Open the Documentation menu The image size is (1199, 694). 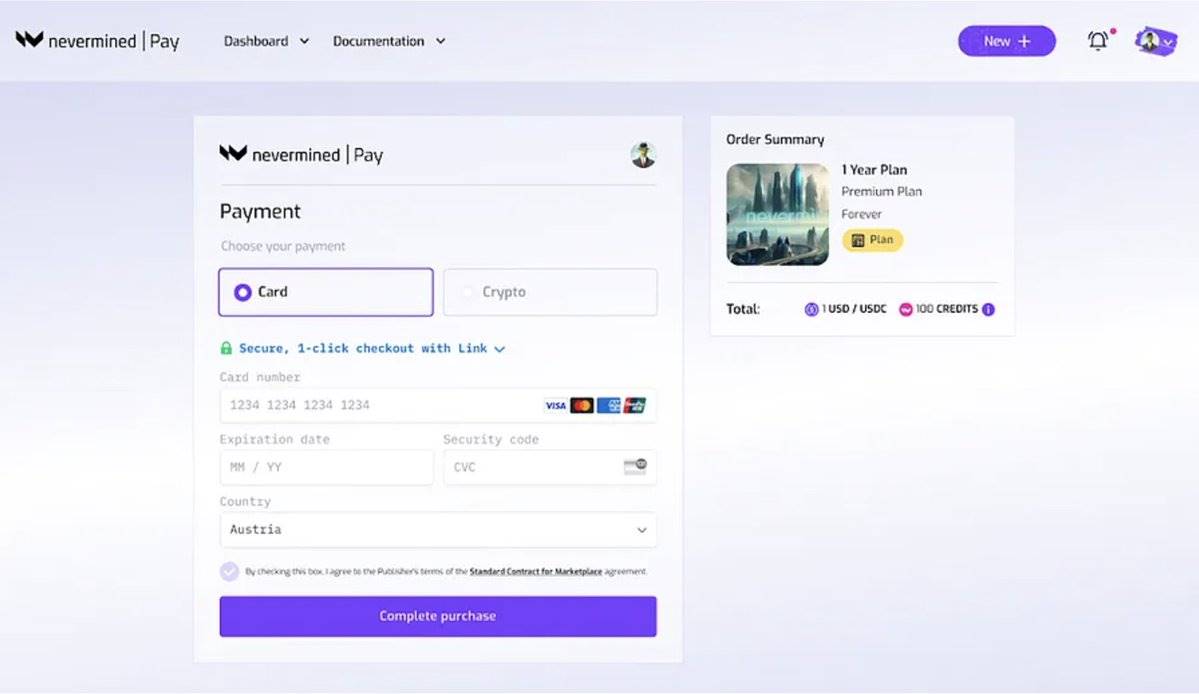[388, 41]
